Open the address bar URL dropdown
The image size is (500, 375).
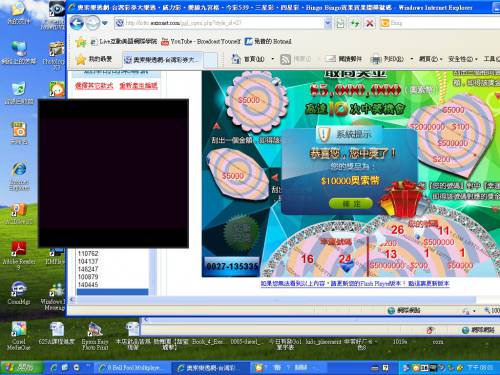coord(328,23)
